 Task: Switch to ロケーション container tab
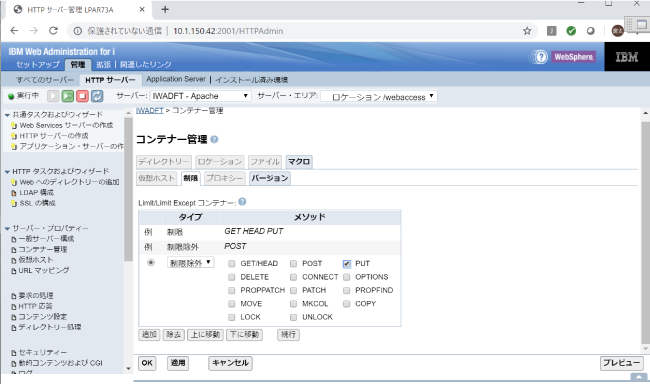[x=220, y=162]
